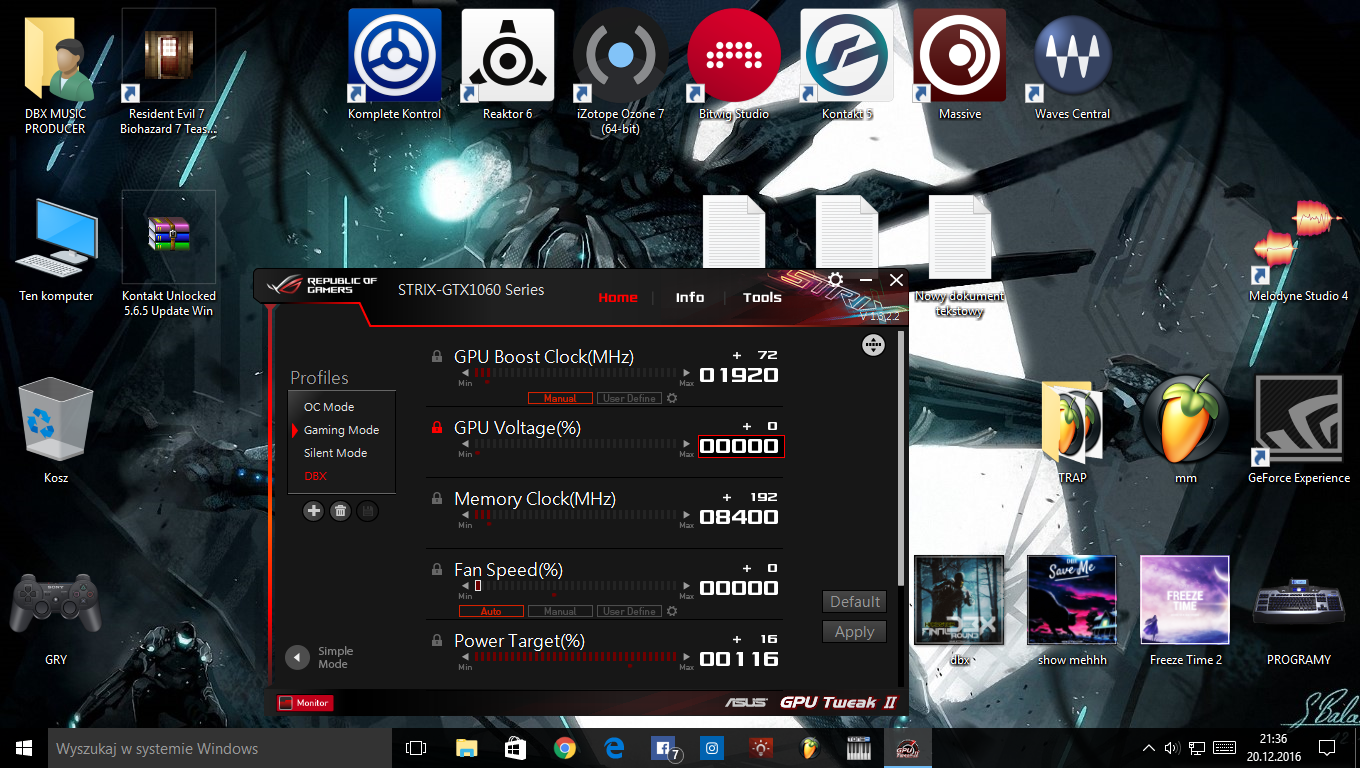The image size is (1360, 768).
Task: Select the Kontakt 5 desktop shortcut
Action: tap(847, 66)
